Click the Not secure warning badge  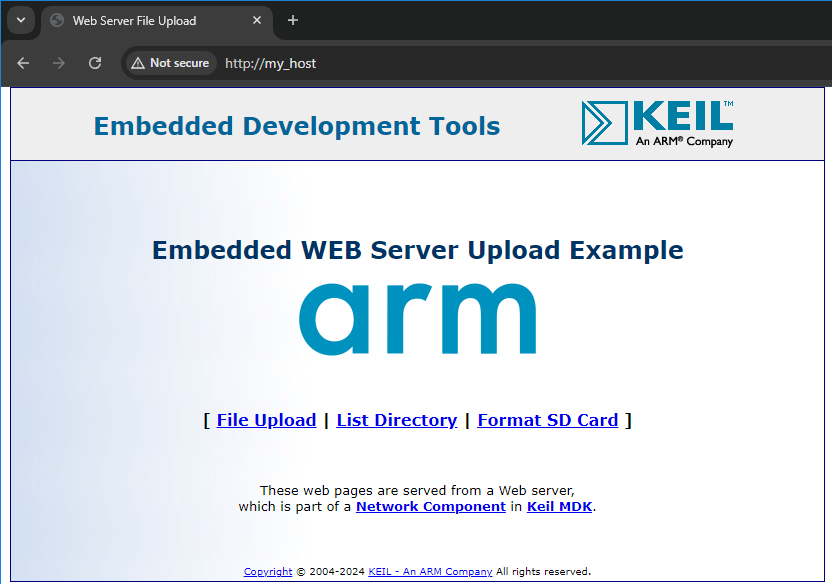point(169,63)
